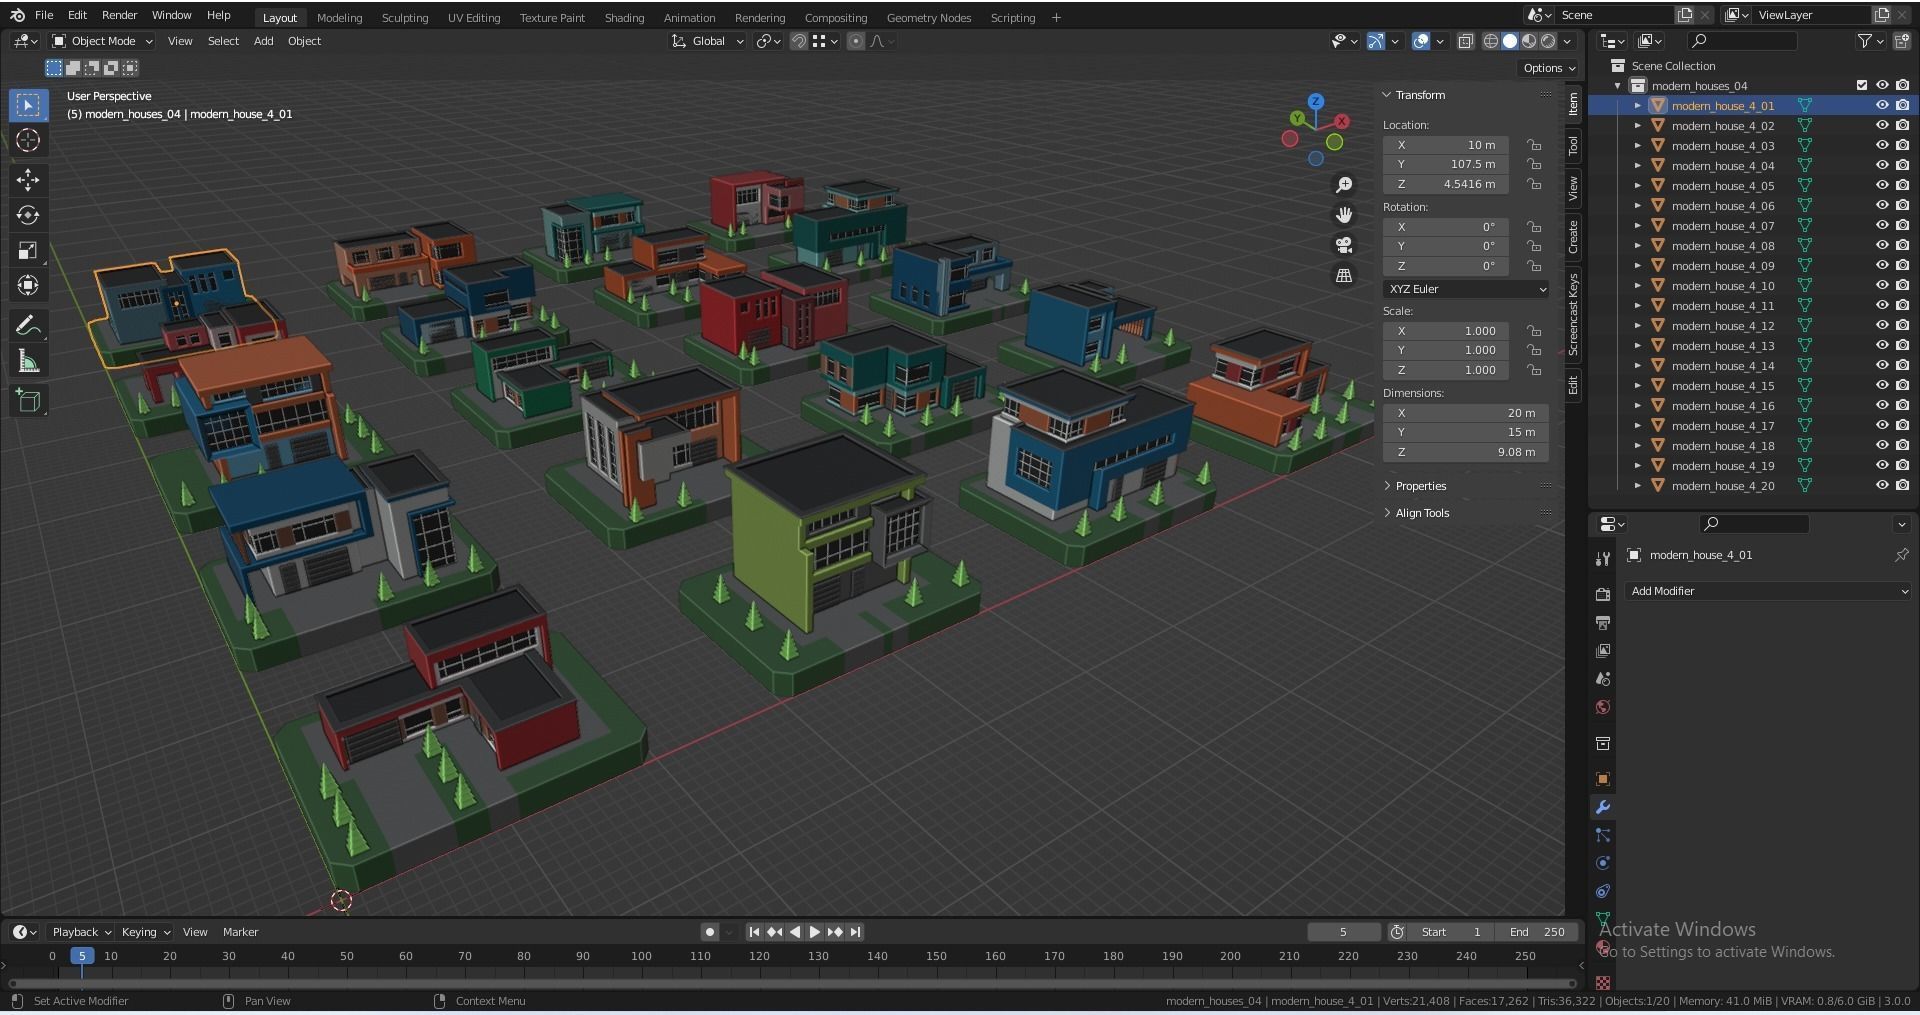
Task: Switch to the Sculpting workspace tab
Action: pos(405,18)
